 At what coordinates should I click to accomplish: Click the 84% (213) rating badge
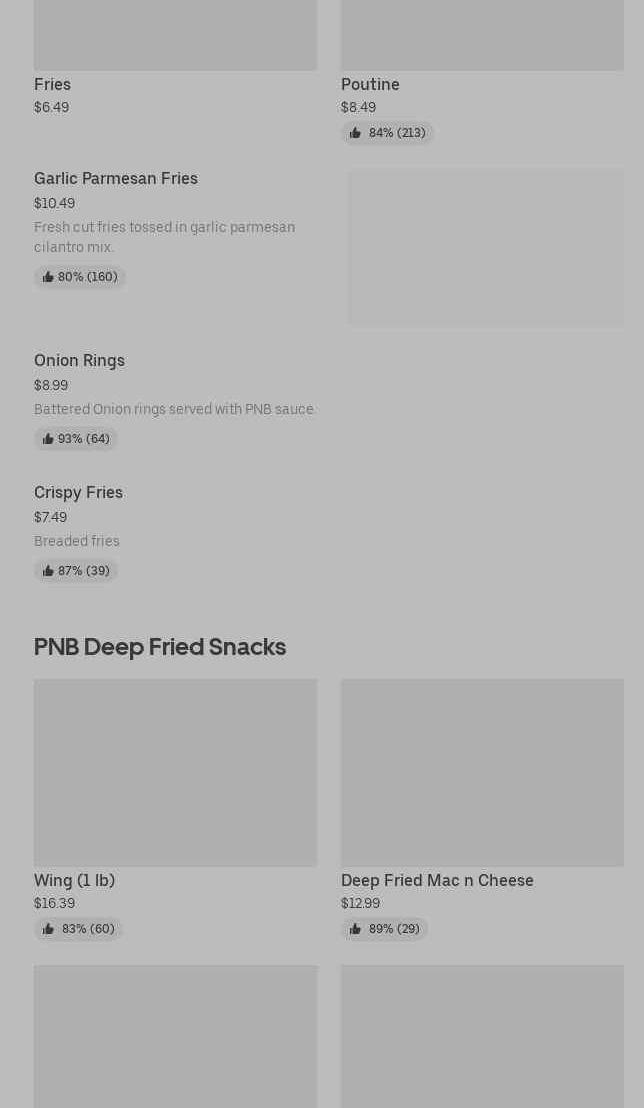(x=387, y=133)
